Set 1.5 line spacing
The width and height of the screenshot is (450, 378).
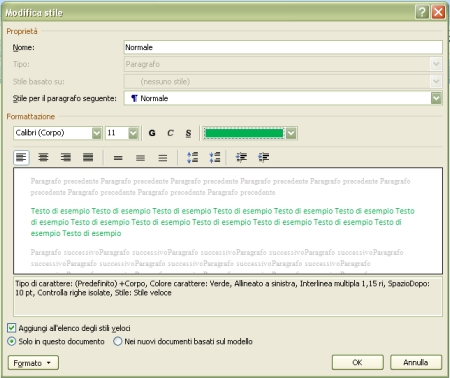point(140,158)
